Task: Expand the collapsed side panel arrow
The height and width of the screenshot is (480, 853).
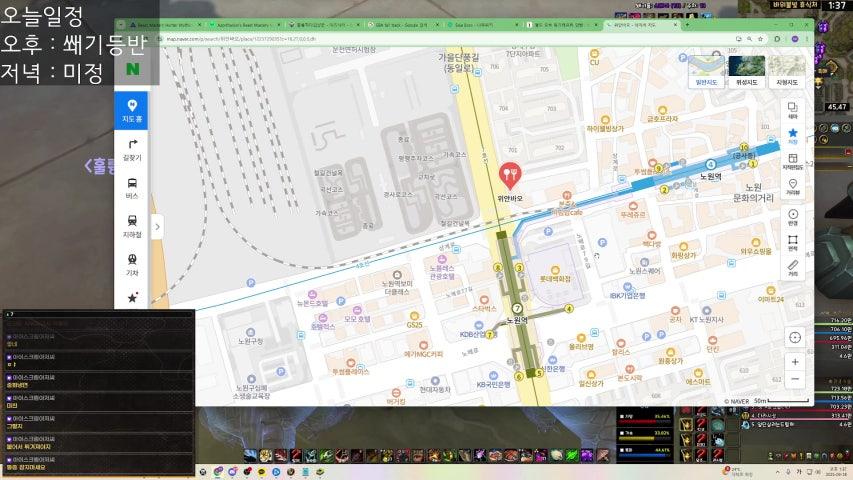Action: [157, 227]
